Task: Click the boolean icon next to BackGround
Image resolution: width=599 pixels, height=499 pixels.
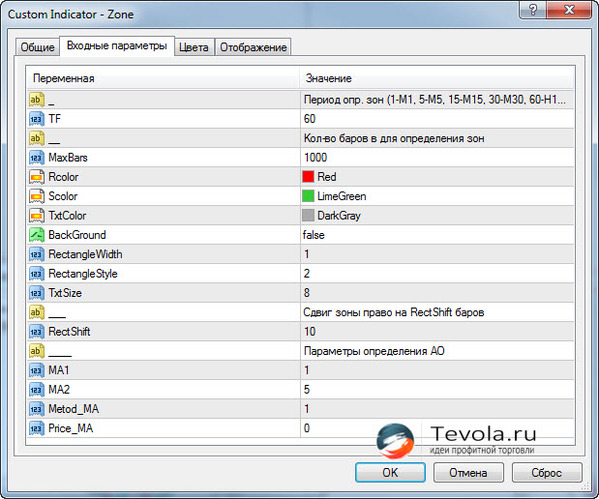Action: coord(36,235)
